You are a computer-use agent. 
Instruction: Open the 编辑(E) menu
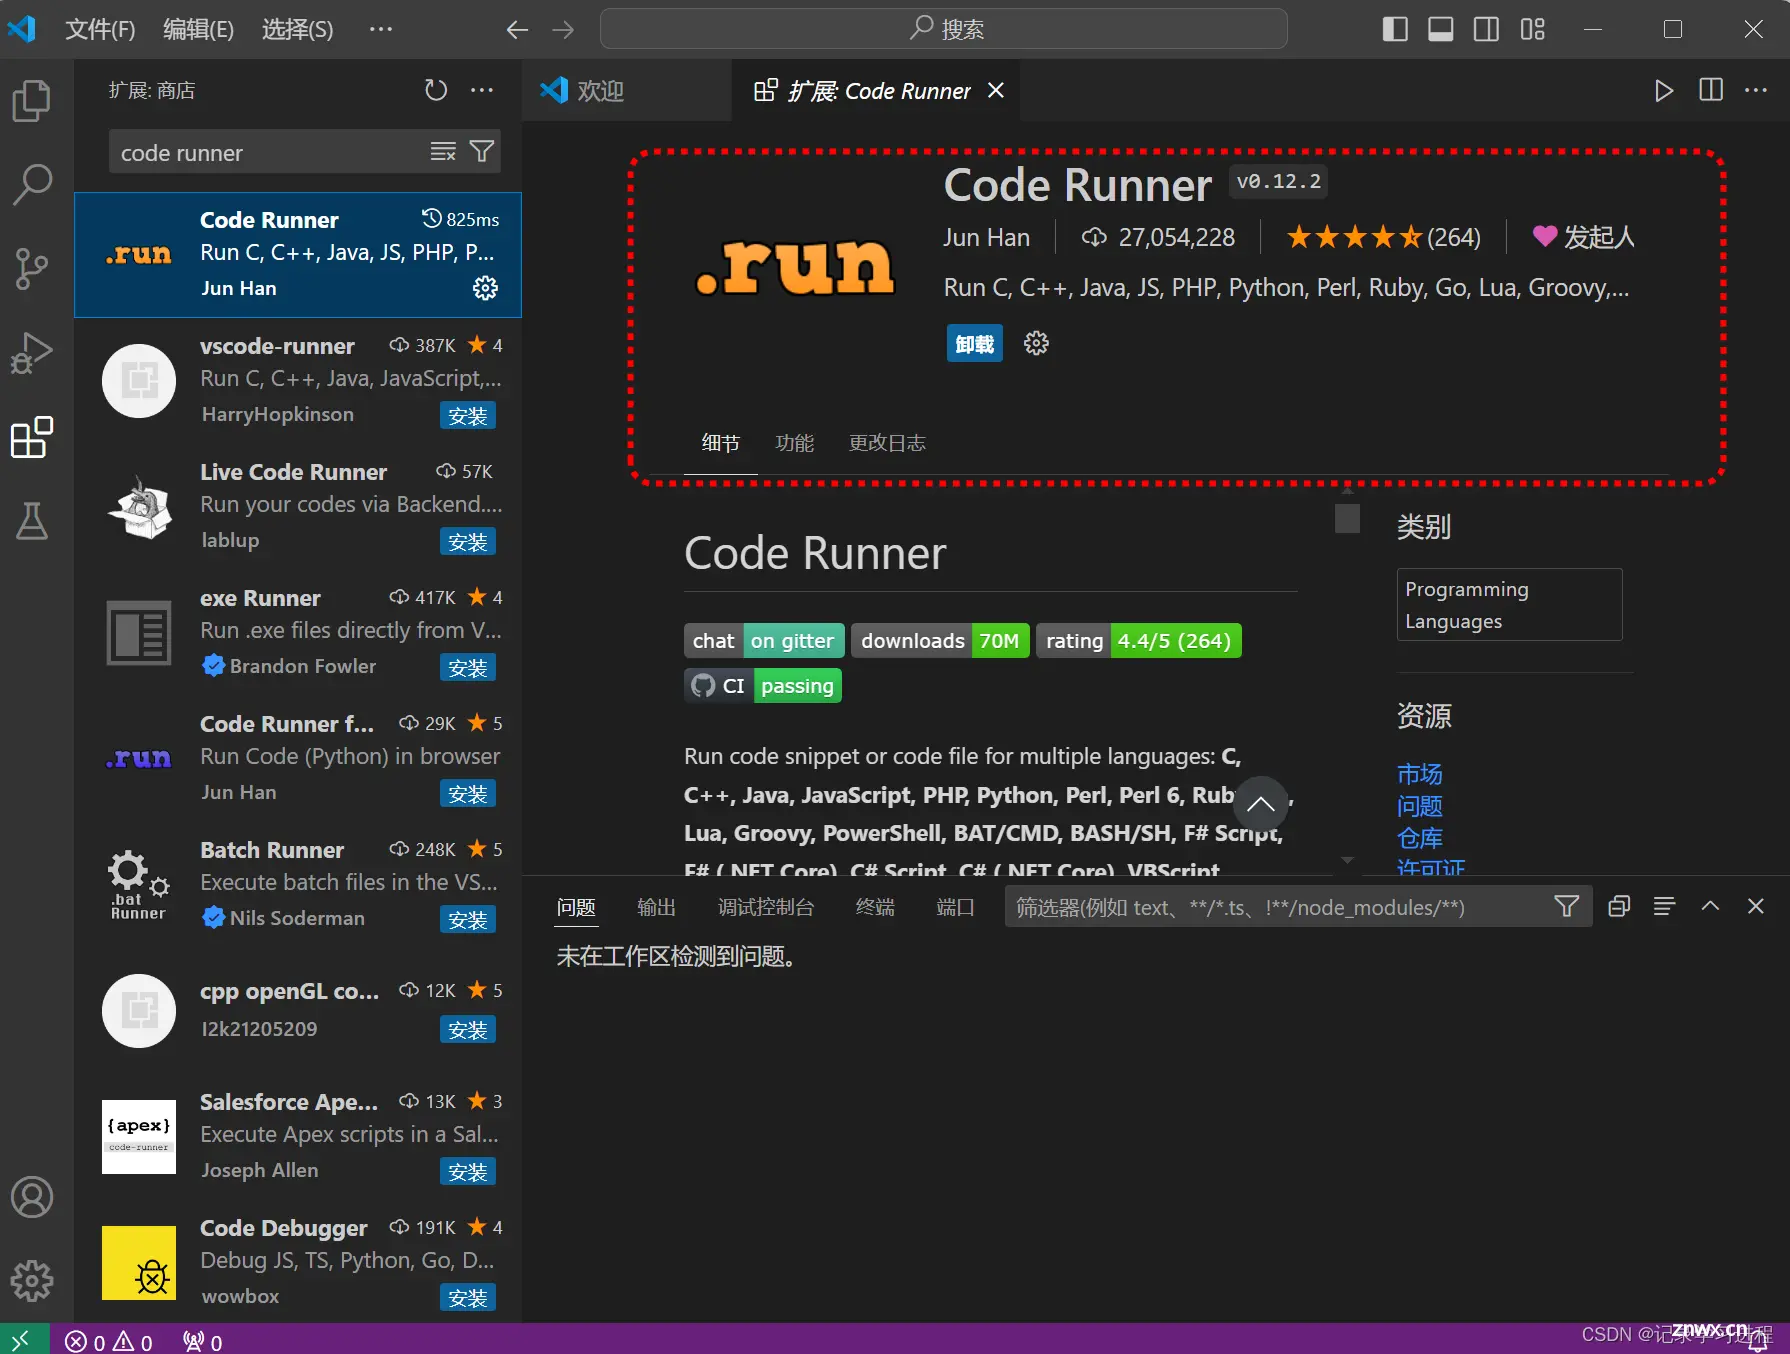[198, 29]
